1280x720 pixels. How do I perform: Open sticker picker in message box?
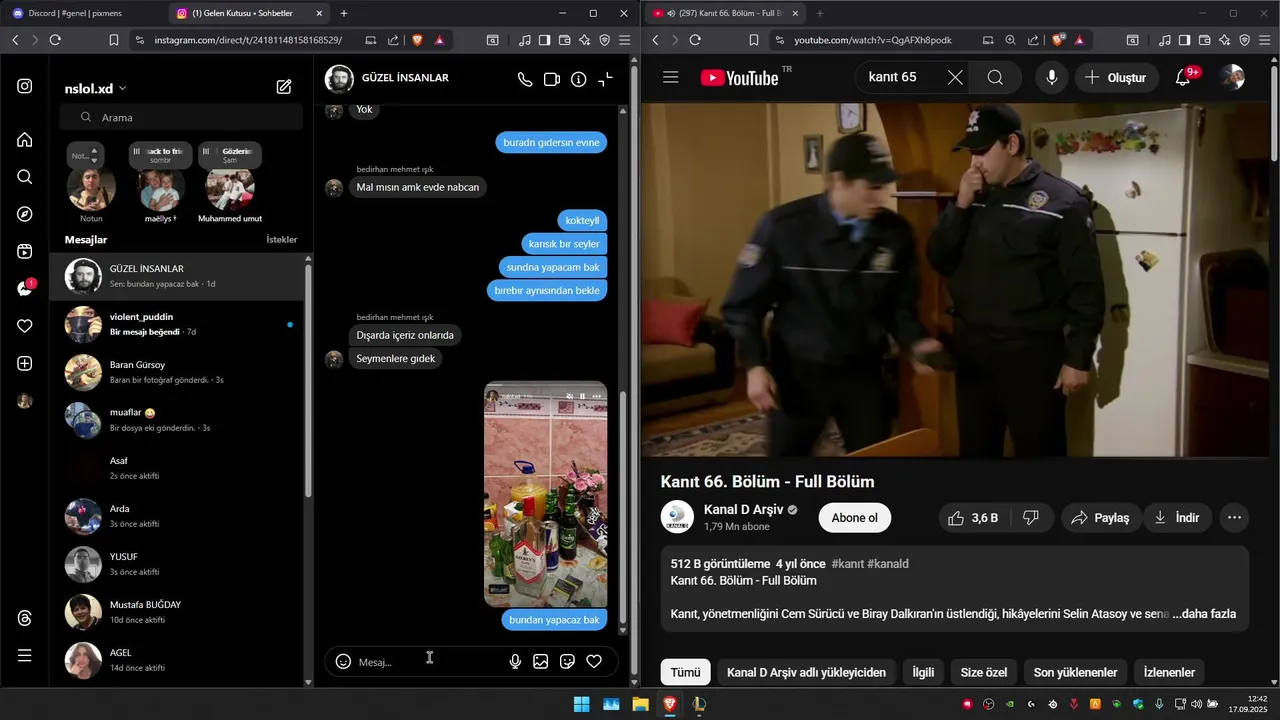(567, 661)
